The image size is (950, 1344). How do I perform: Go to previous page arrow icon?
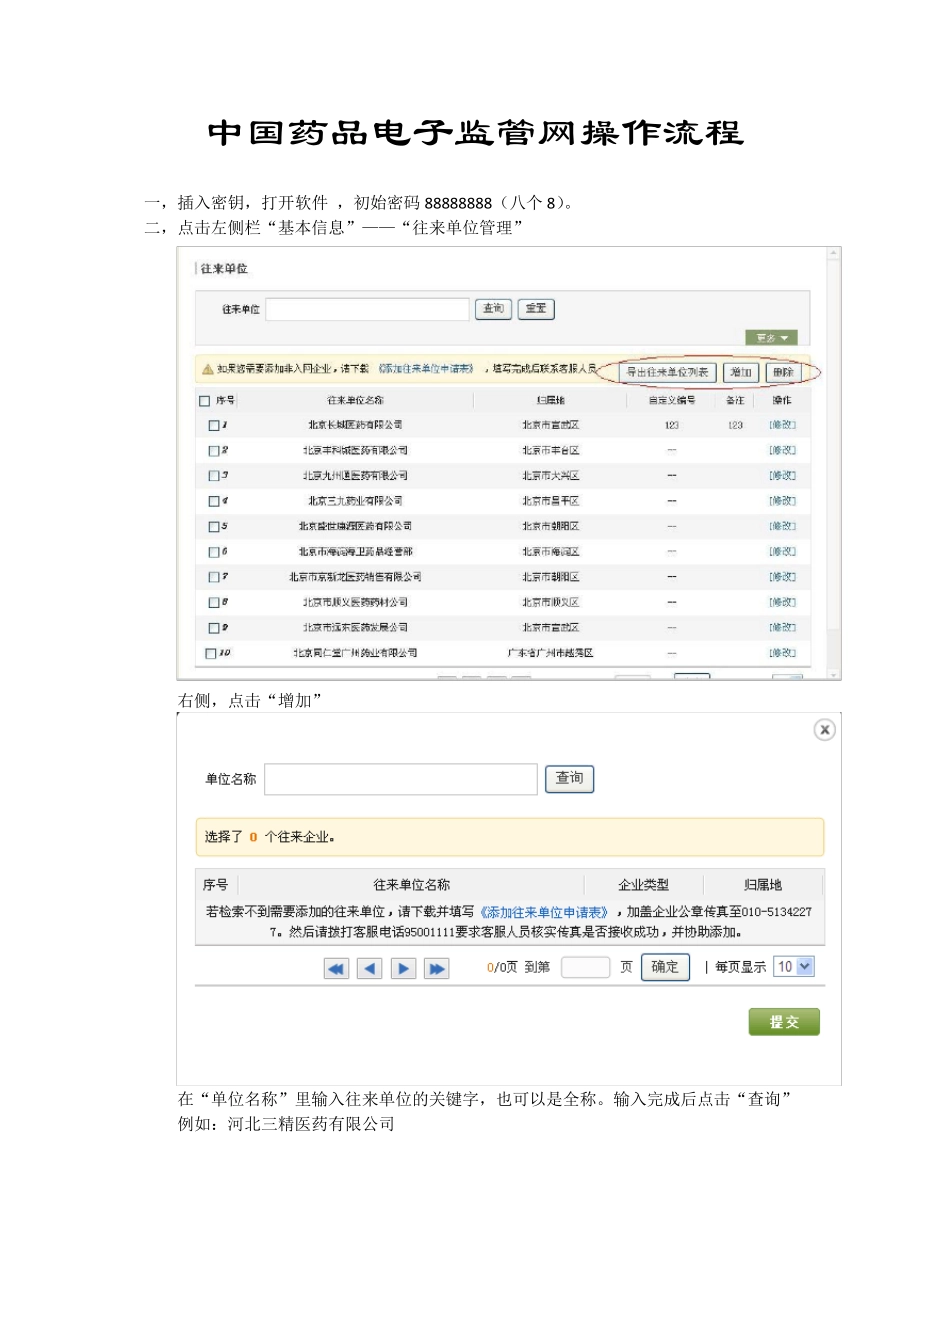[370, 968]
